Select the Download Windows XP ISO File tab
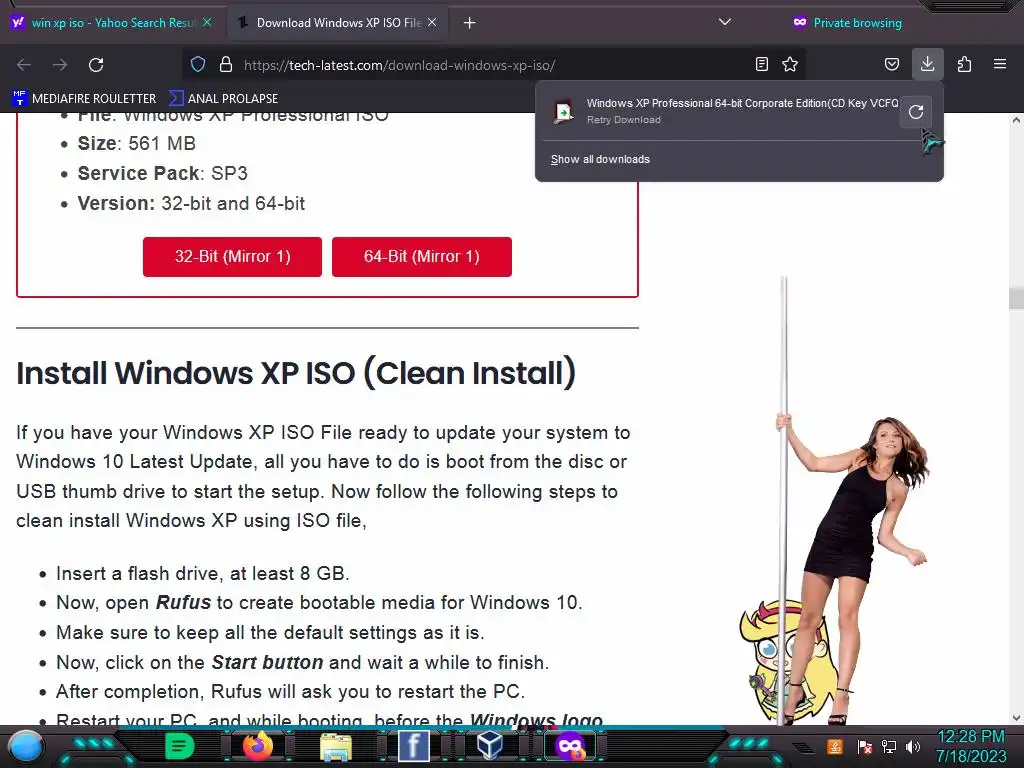1024x768 pixels. 338,23
